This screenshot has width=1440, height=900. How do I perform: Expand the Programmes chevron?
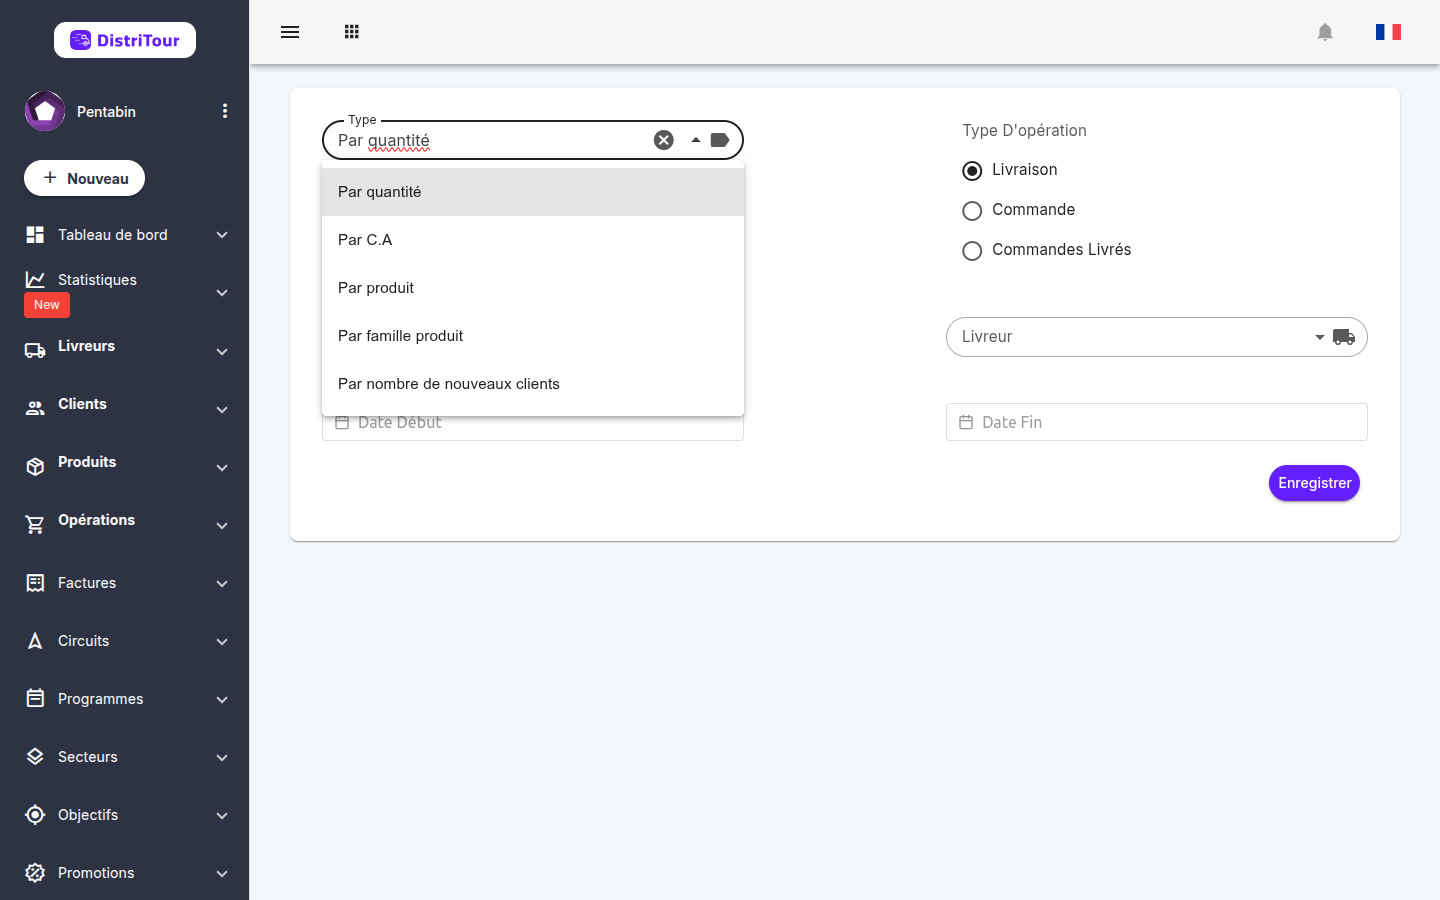point(222,700)
